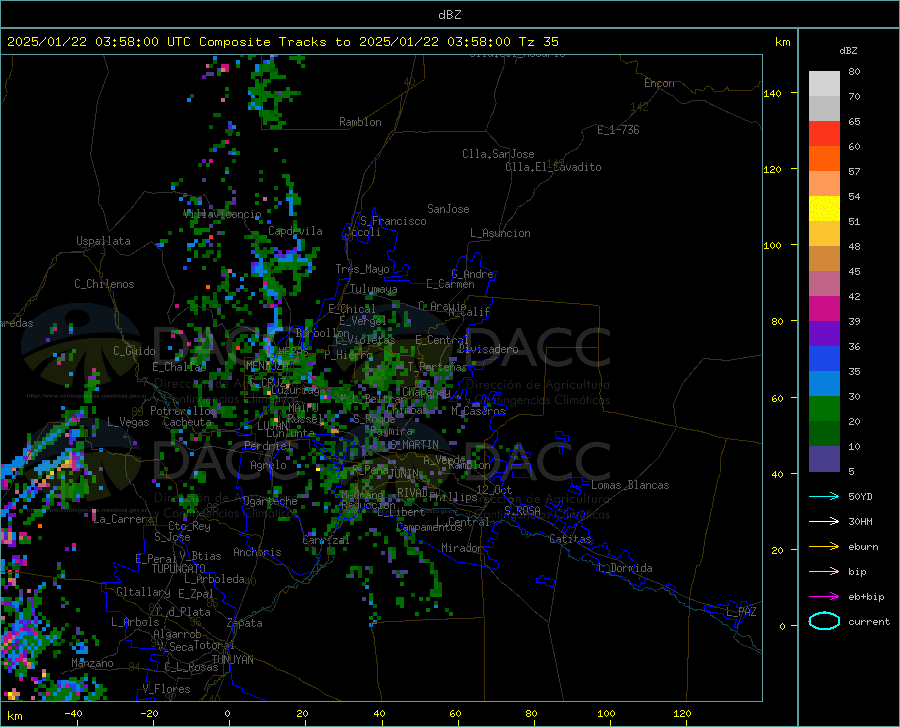Viewport: 900px width, 727px height.
Task: Click the red 60 dBZ color swatch
Action: click(824, 134)
